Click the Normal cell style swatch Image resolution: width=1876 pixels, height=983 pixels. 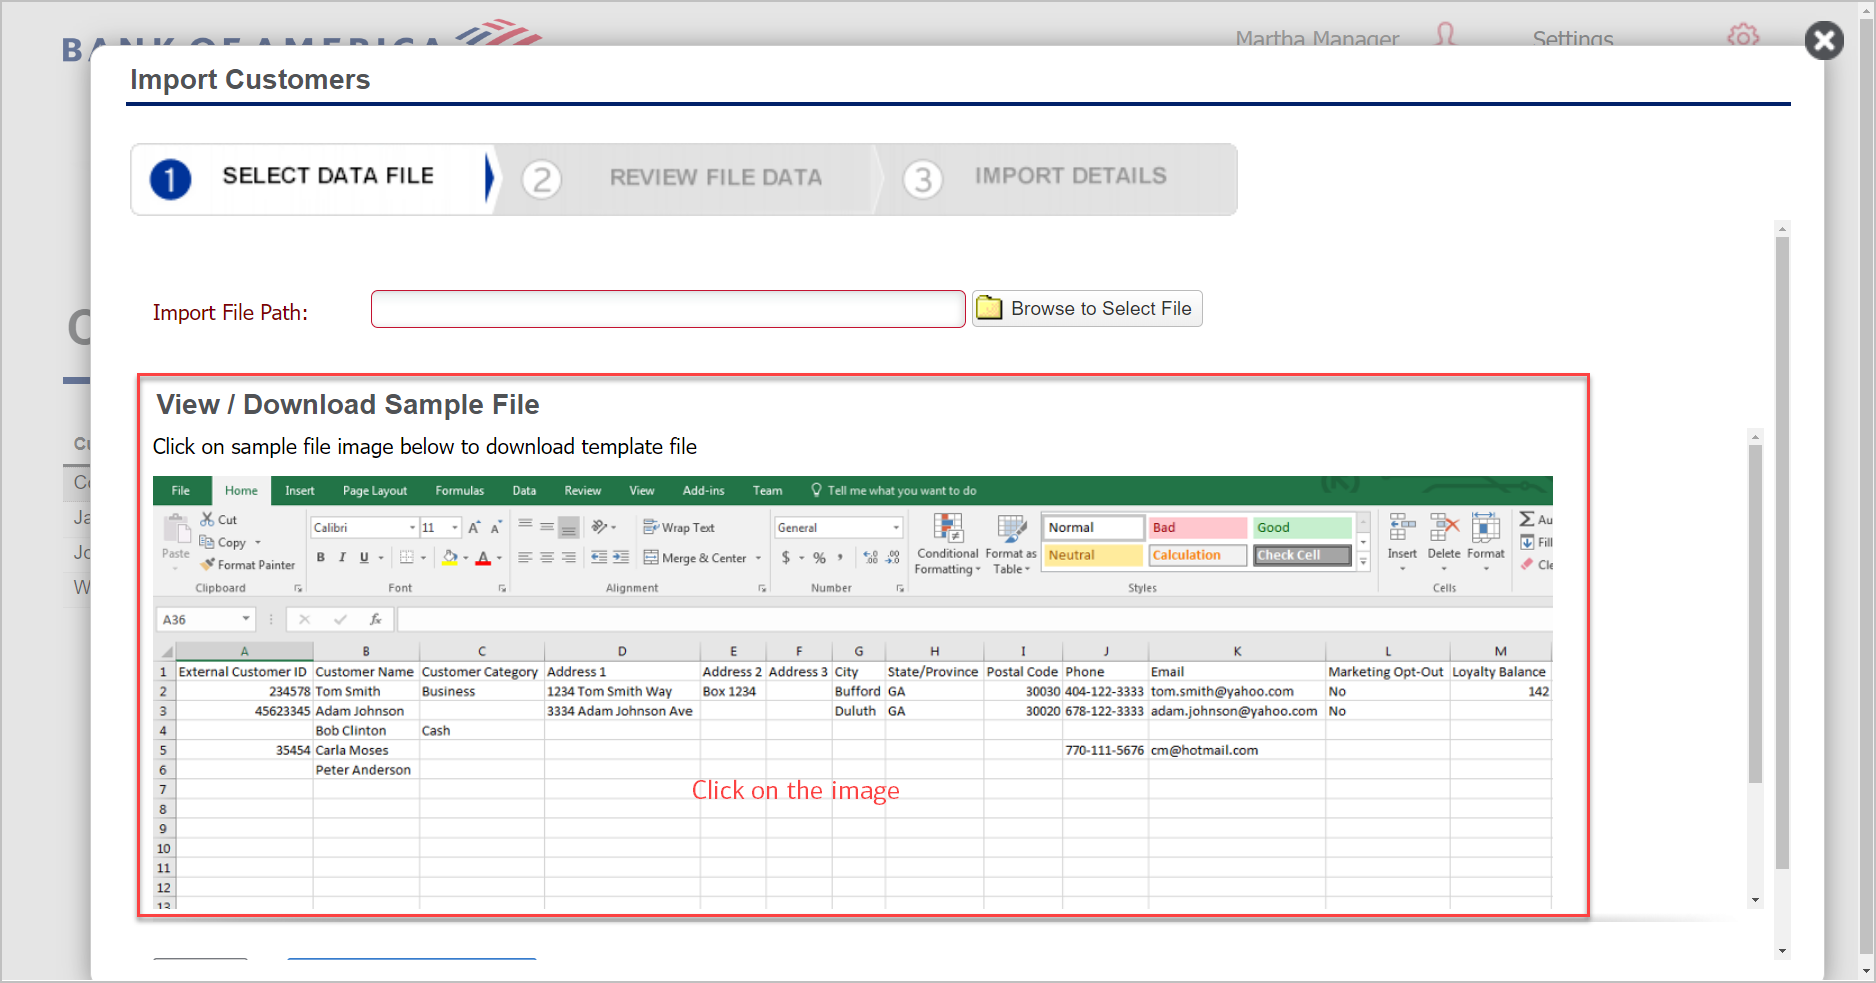coord(1093,527)
